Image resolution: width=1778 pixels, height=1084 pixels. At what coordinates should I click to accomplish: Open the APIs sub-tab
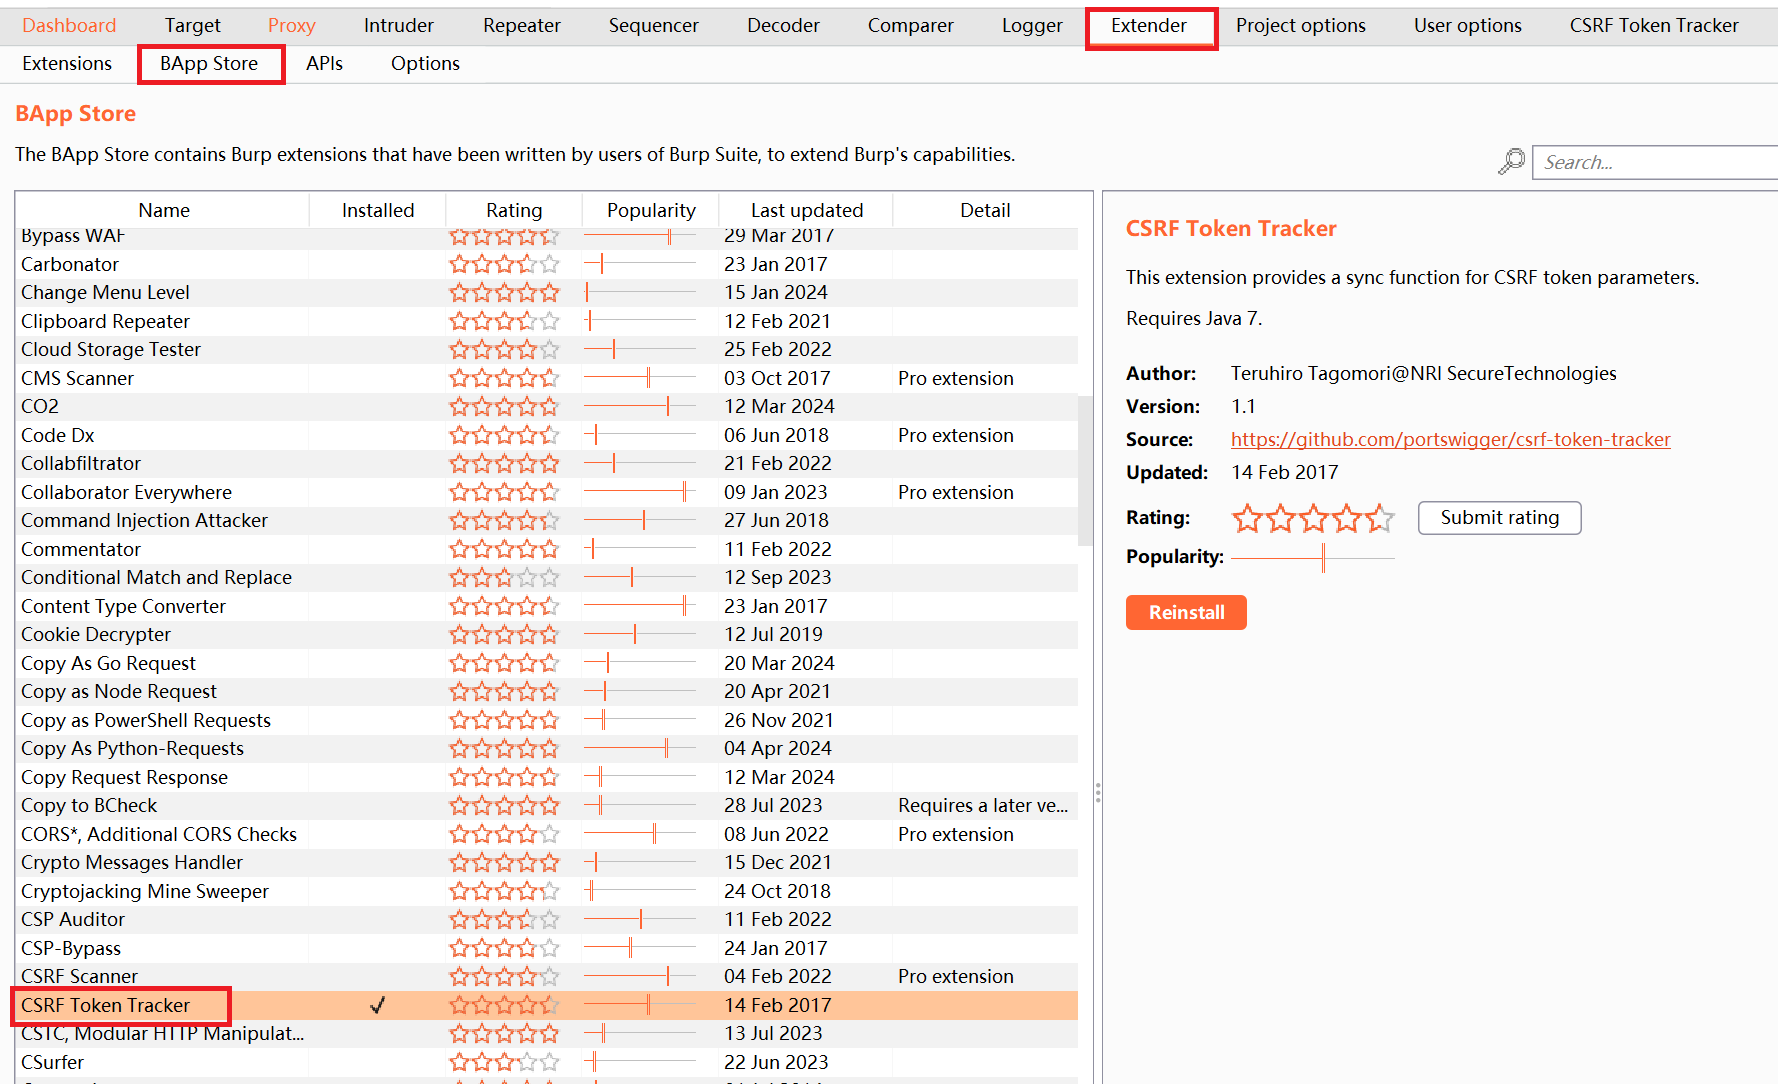[x=324, y=63]
